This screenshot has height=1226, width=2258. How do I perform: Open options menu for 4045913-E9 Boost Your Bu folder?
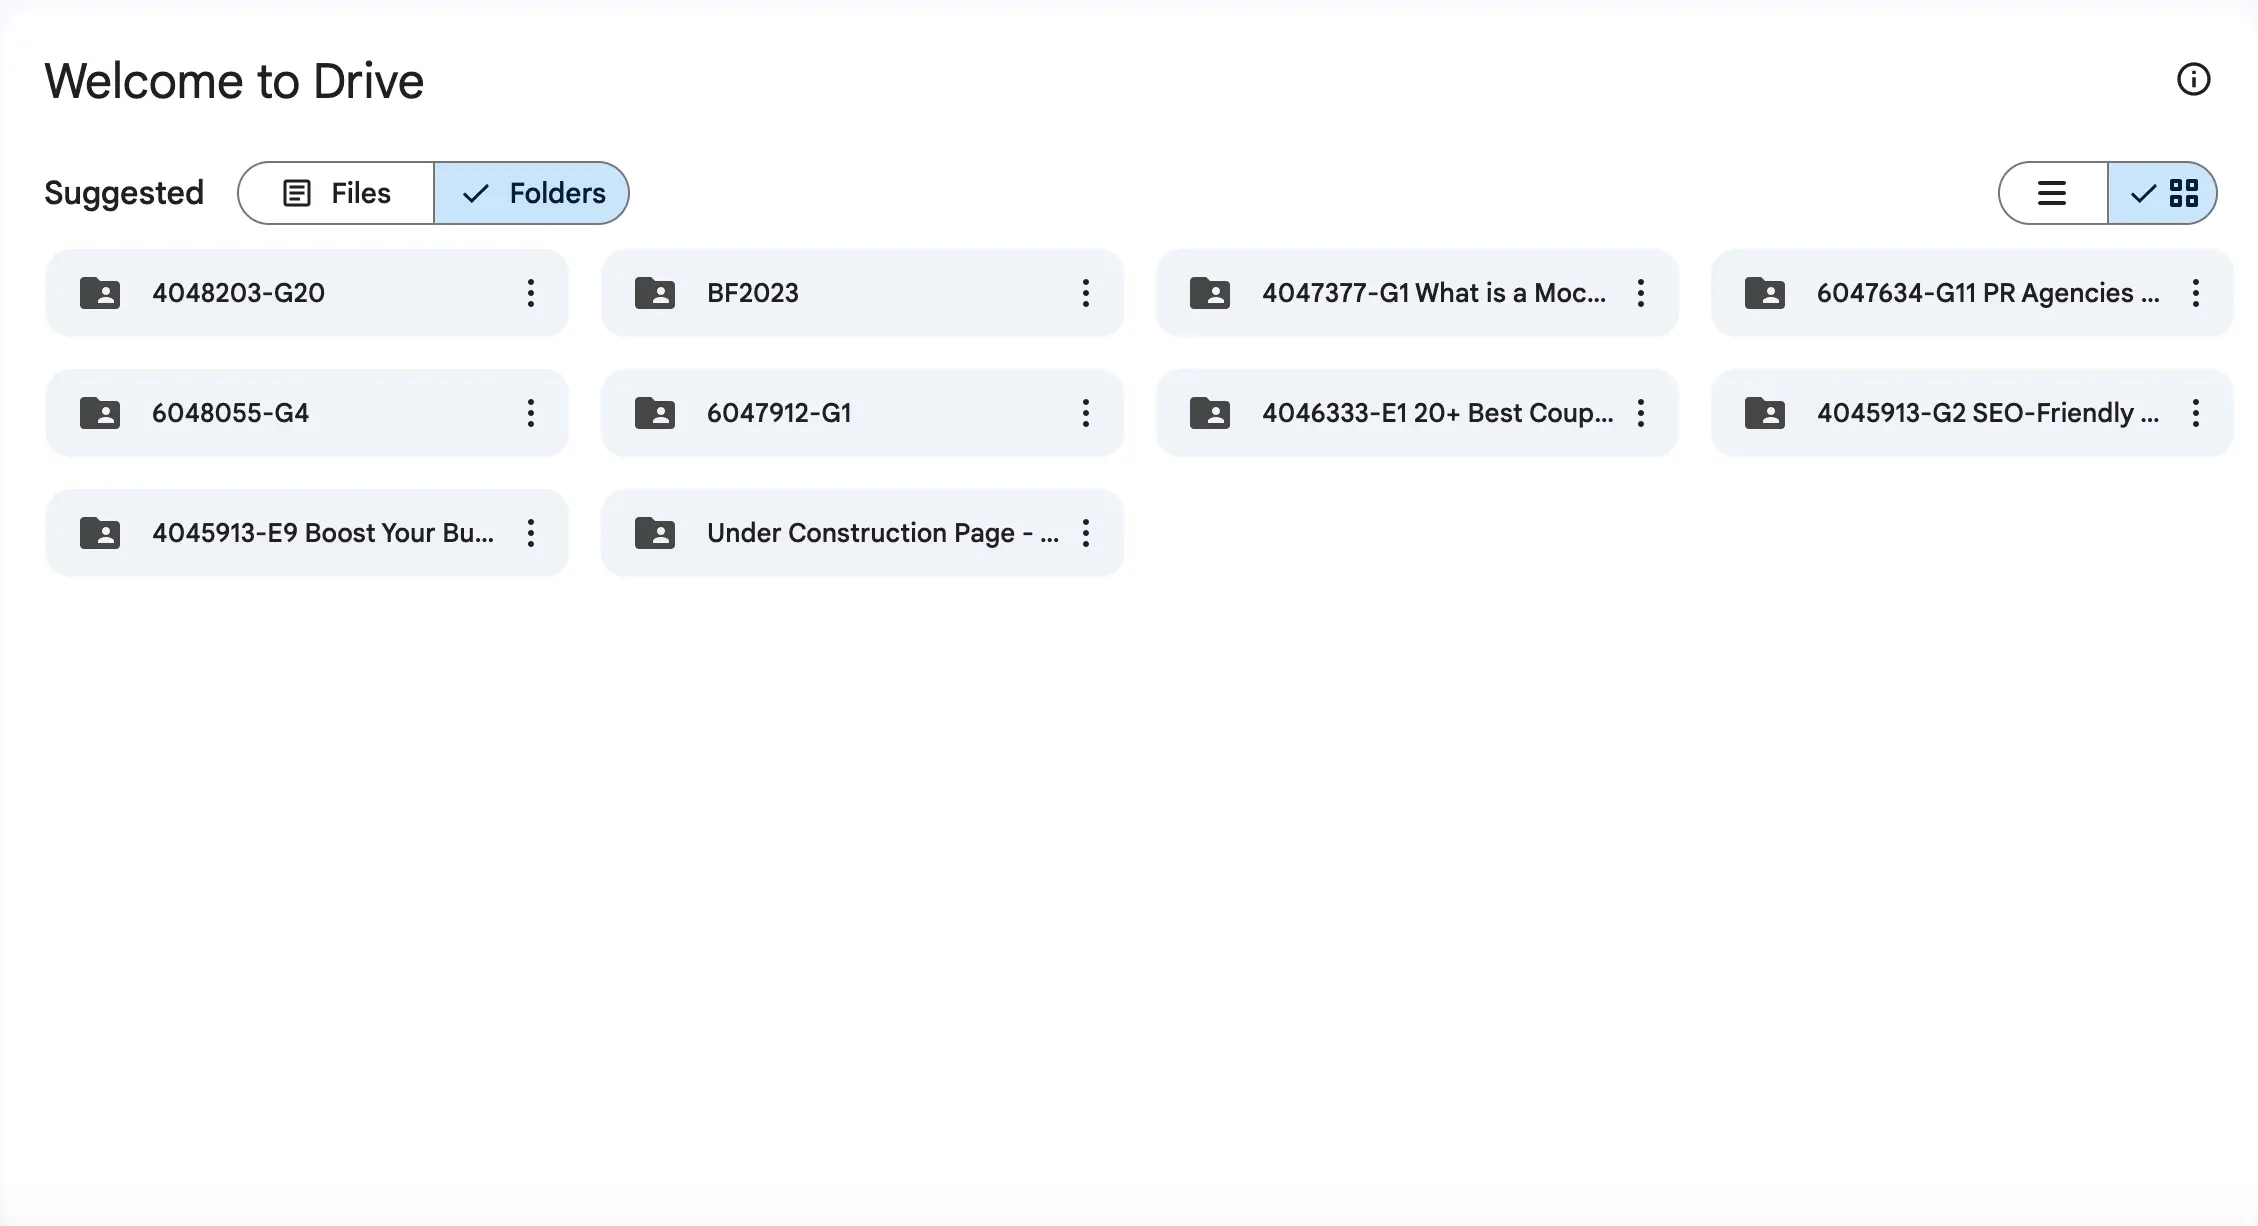click(x=531, y=533)
